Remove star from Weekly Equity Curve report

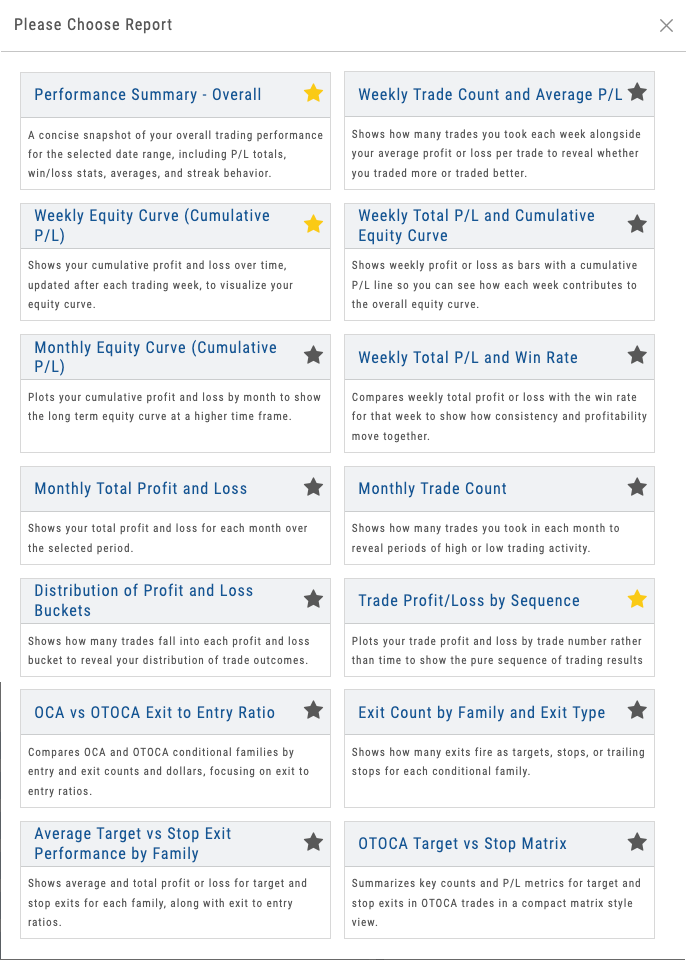(313, 224)
